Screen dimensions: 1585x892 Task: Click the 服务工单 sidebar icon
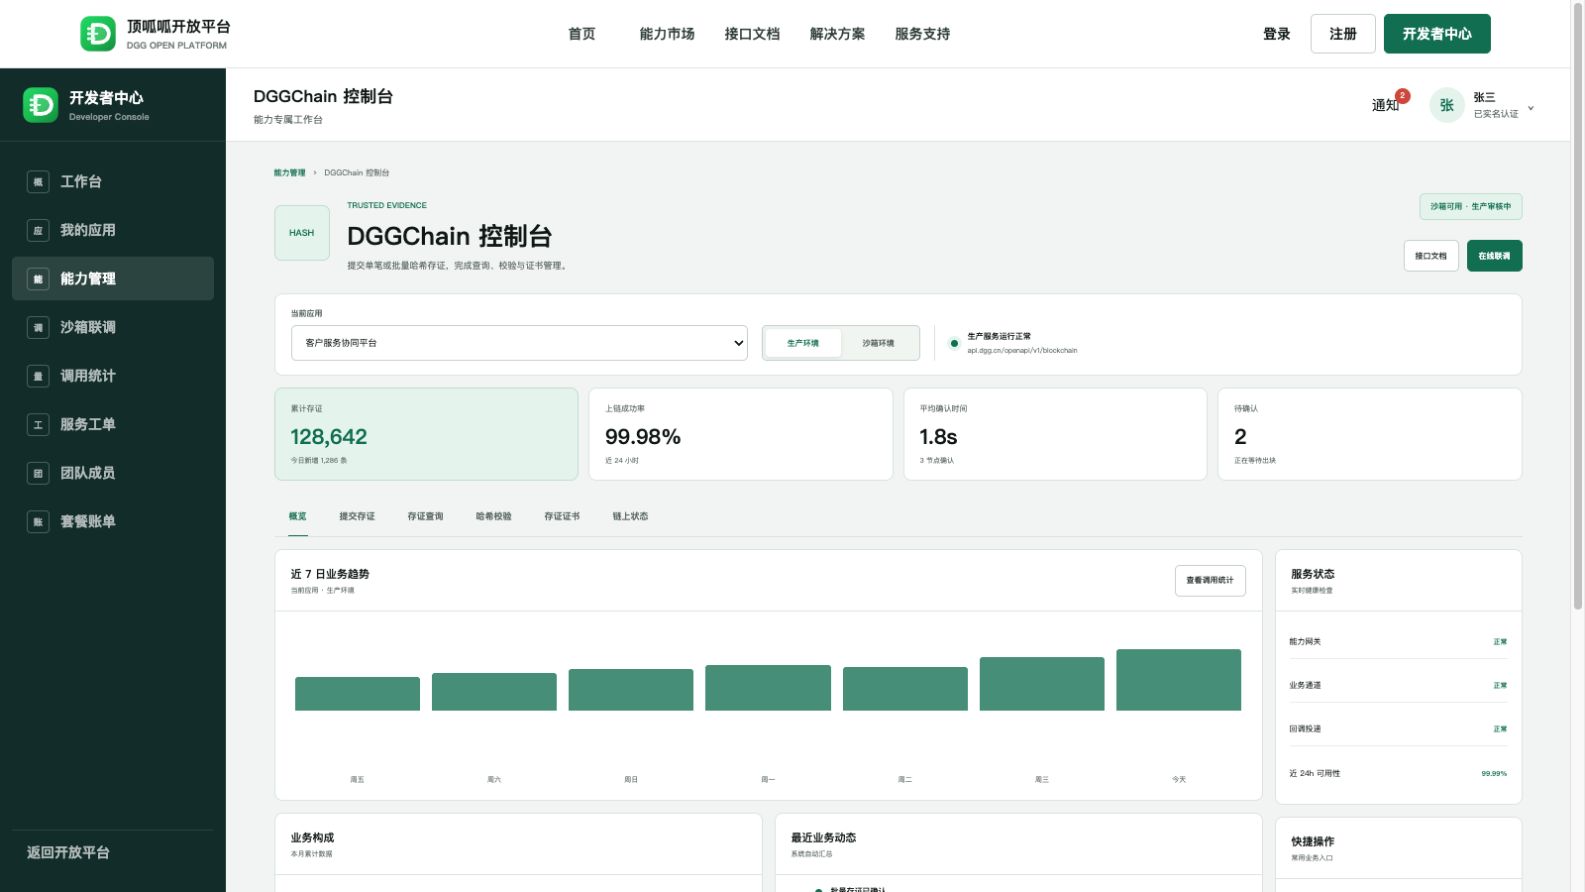coord(38,425)
